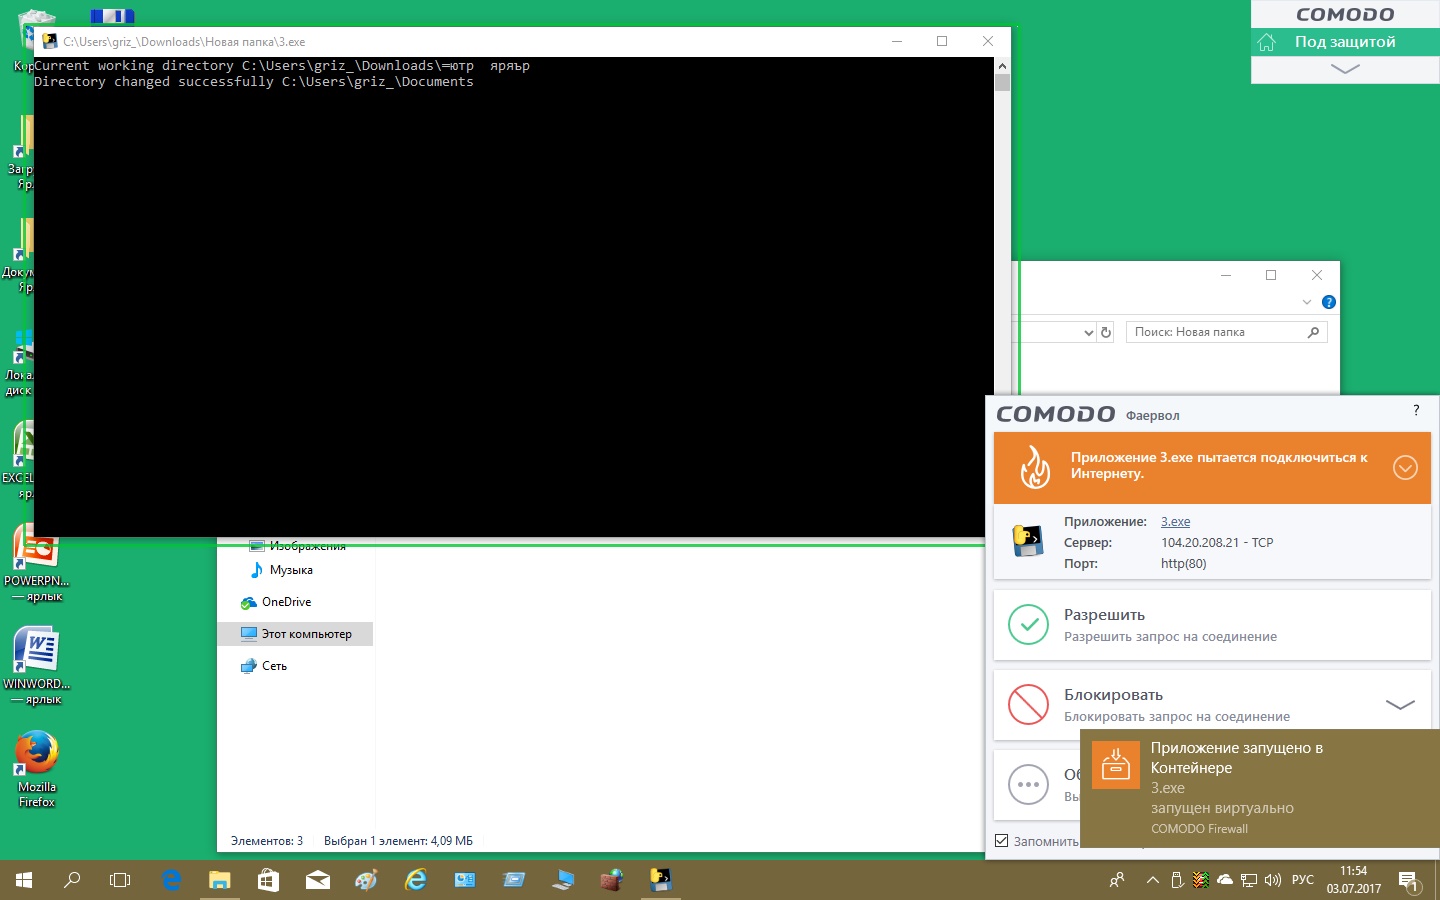
Task: Click the server address 104.20.208.21 - TCP
Action: click(x=1217, y=543)
